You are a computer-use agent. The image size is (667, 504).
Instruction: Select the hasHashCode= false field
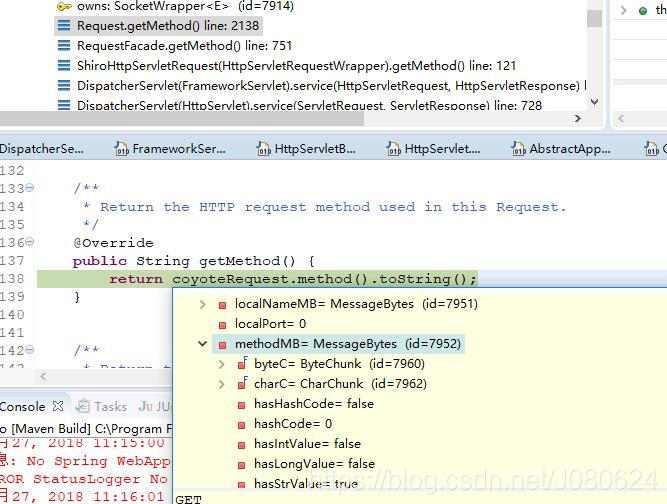click(314, 404)
